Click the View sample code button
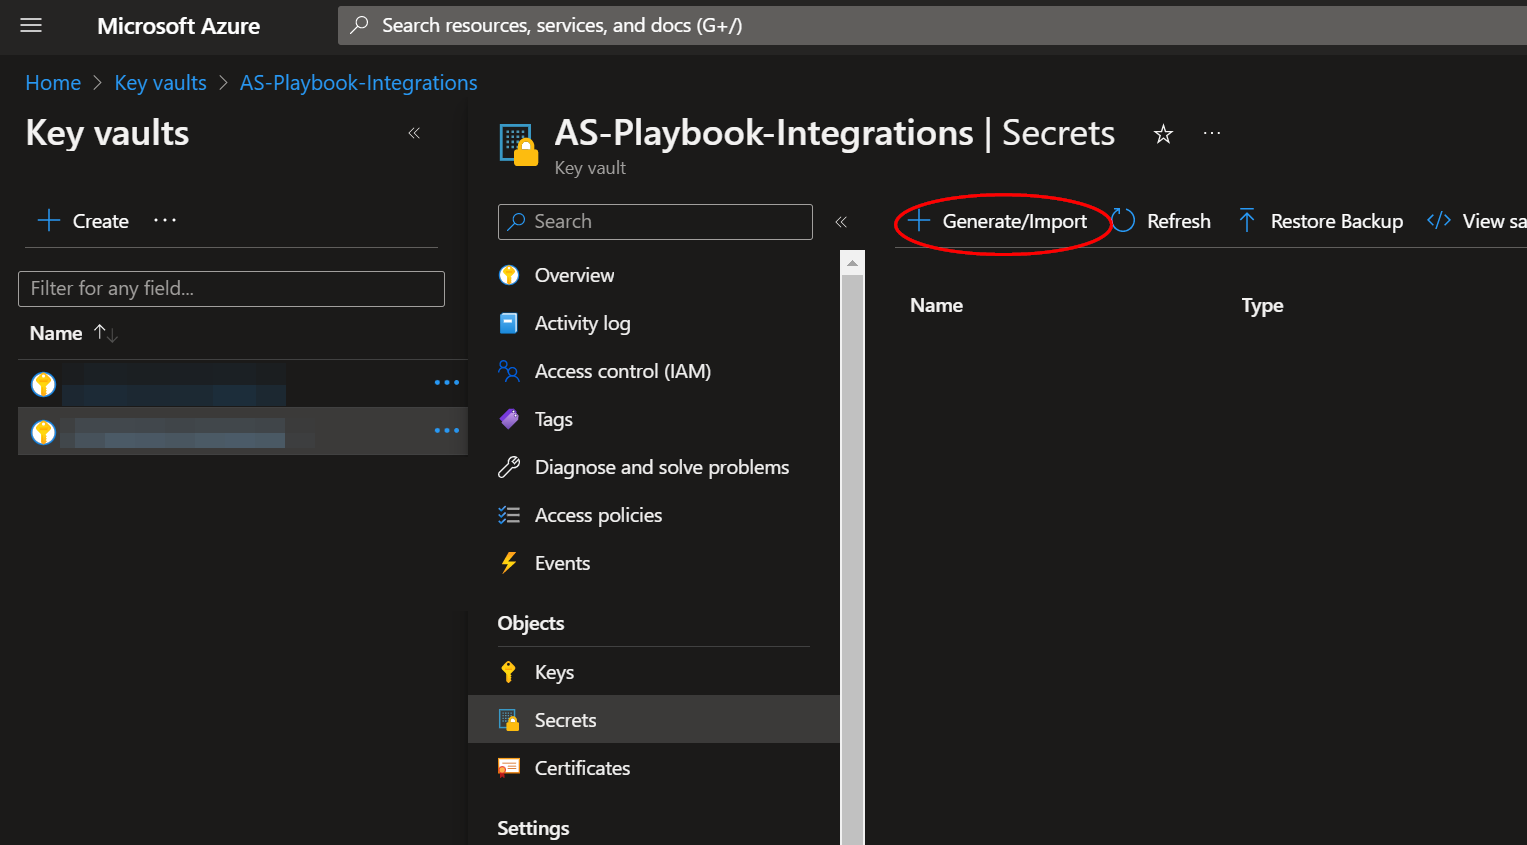Image resolution: width=1527 pixels, height=845 pixels. pos(1477,221)
